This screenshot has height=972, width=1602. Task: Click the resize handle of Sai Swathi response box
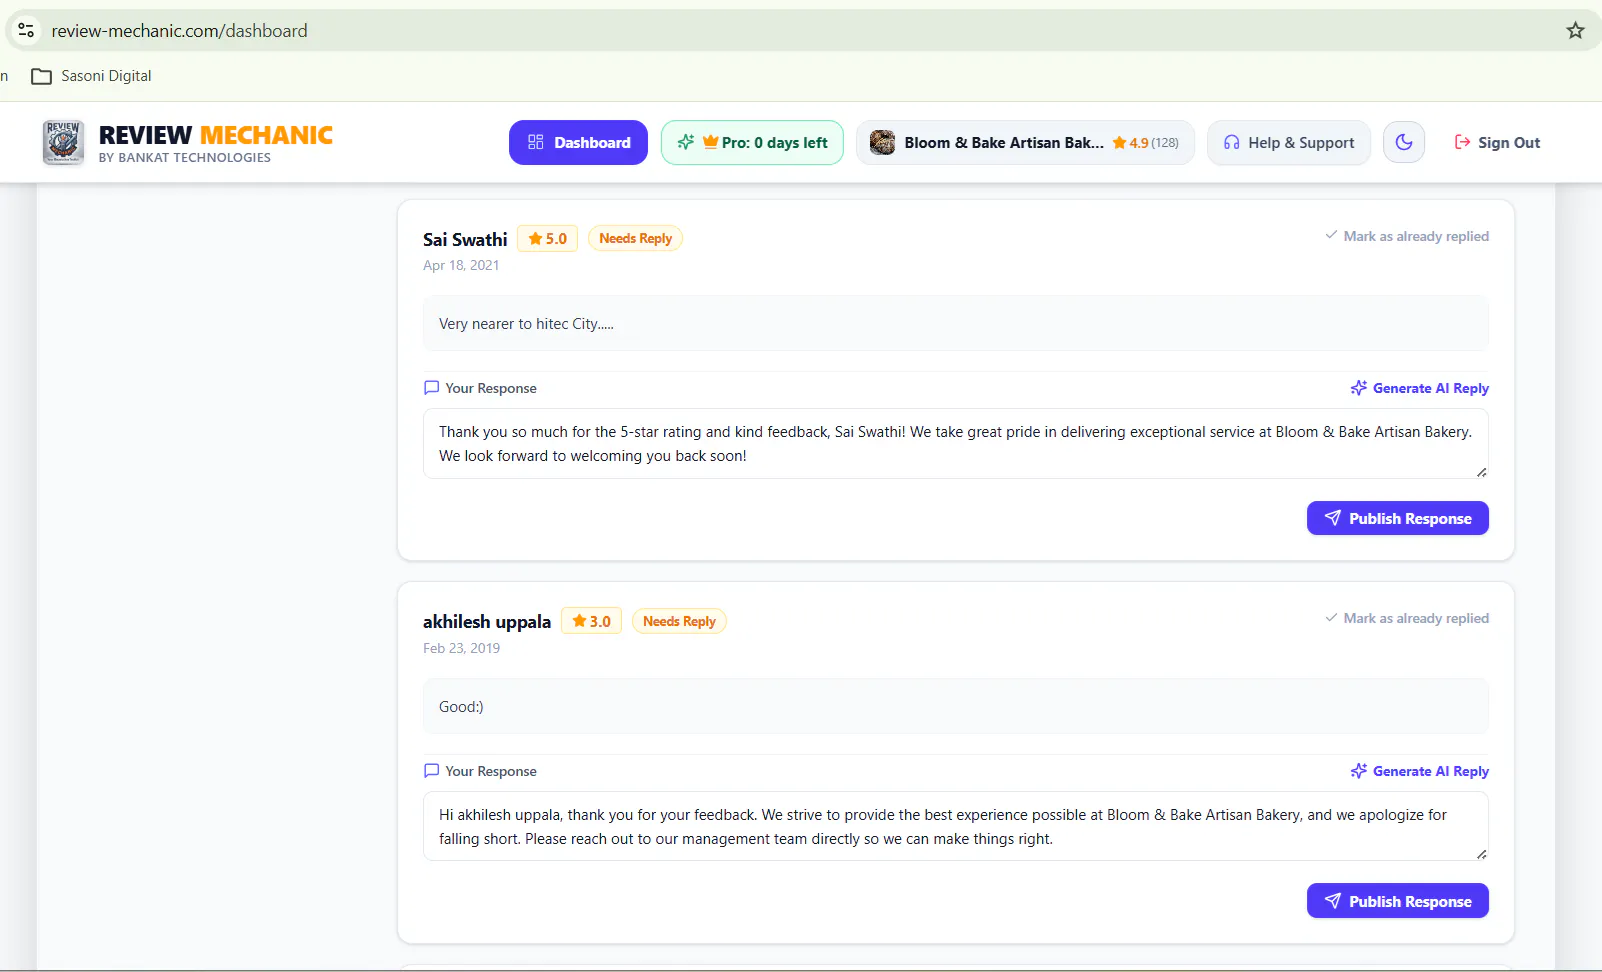pos(1481,472)
